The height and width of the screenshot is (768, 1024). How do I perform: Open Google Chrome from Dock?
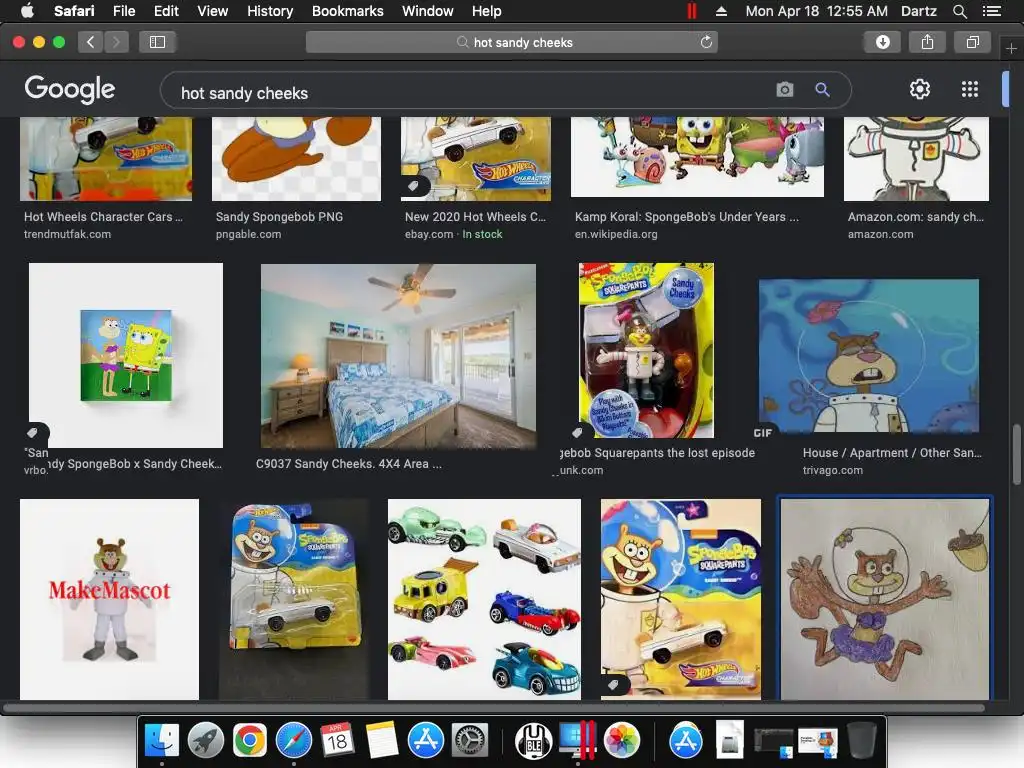click(249, 741)
